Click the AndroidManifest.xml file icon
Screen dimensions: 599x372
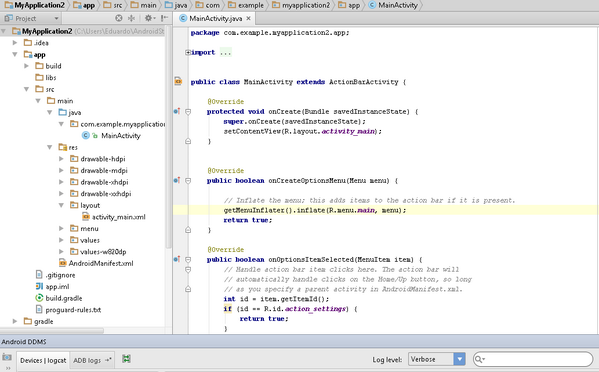[62, 263]
